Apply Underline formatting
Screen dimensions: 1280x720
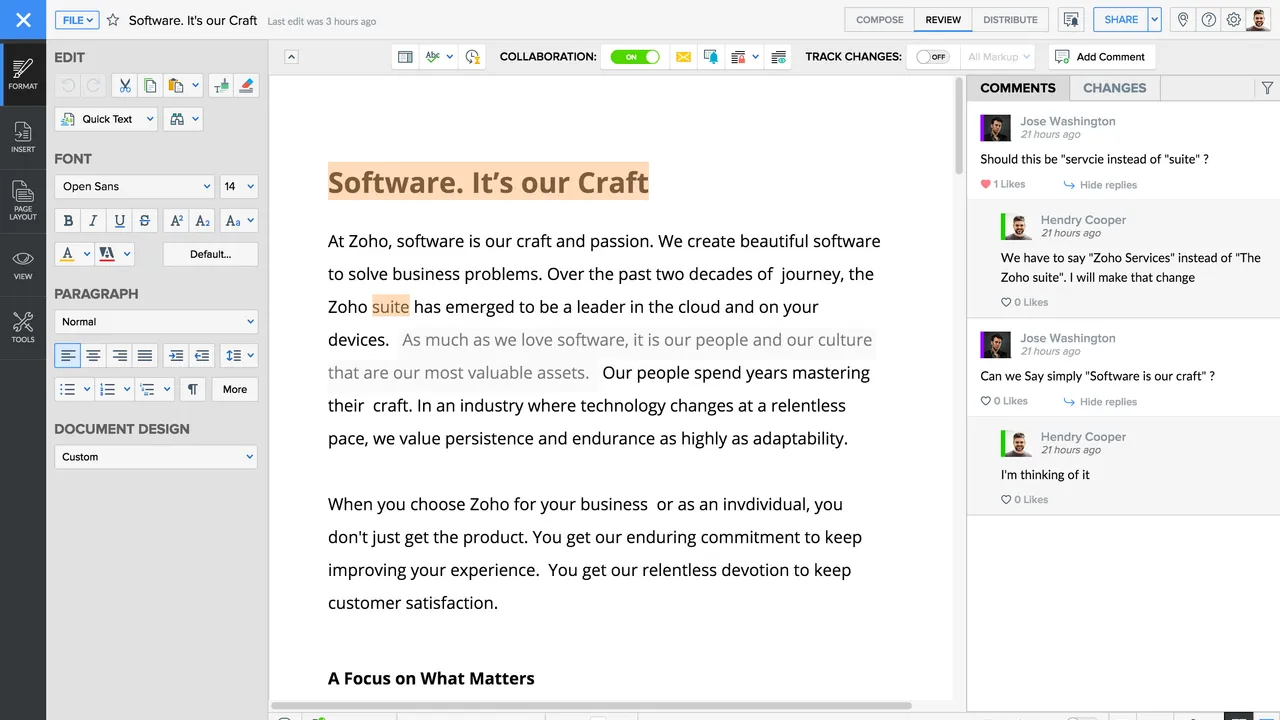coord(119,221)
